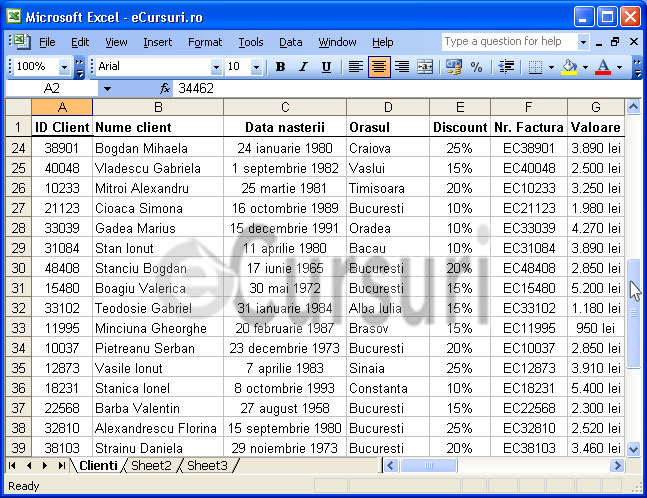Open Arial font name dropdown

coord(216,67)
